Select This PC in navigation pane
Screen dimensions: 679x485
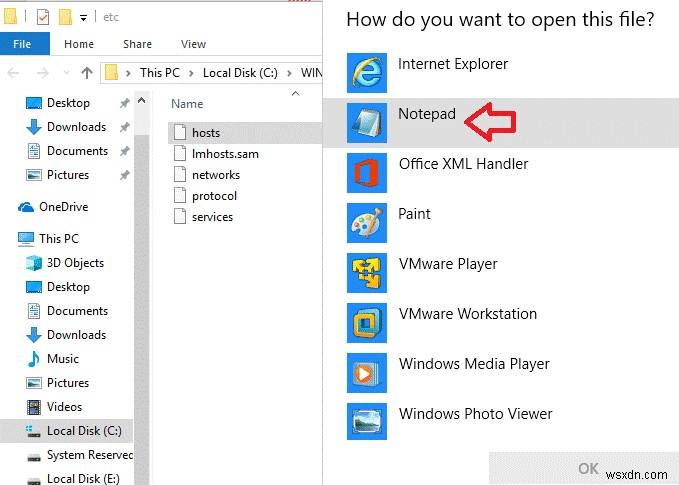click(x=59, y=239)
